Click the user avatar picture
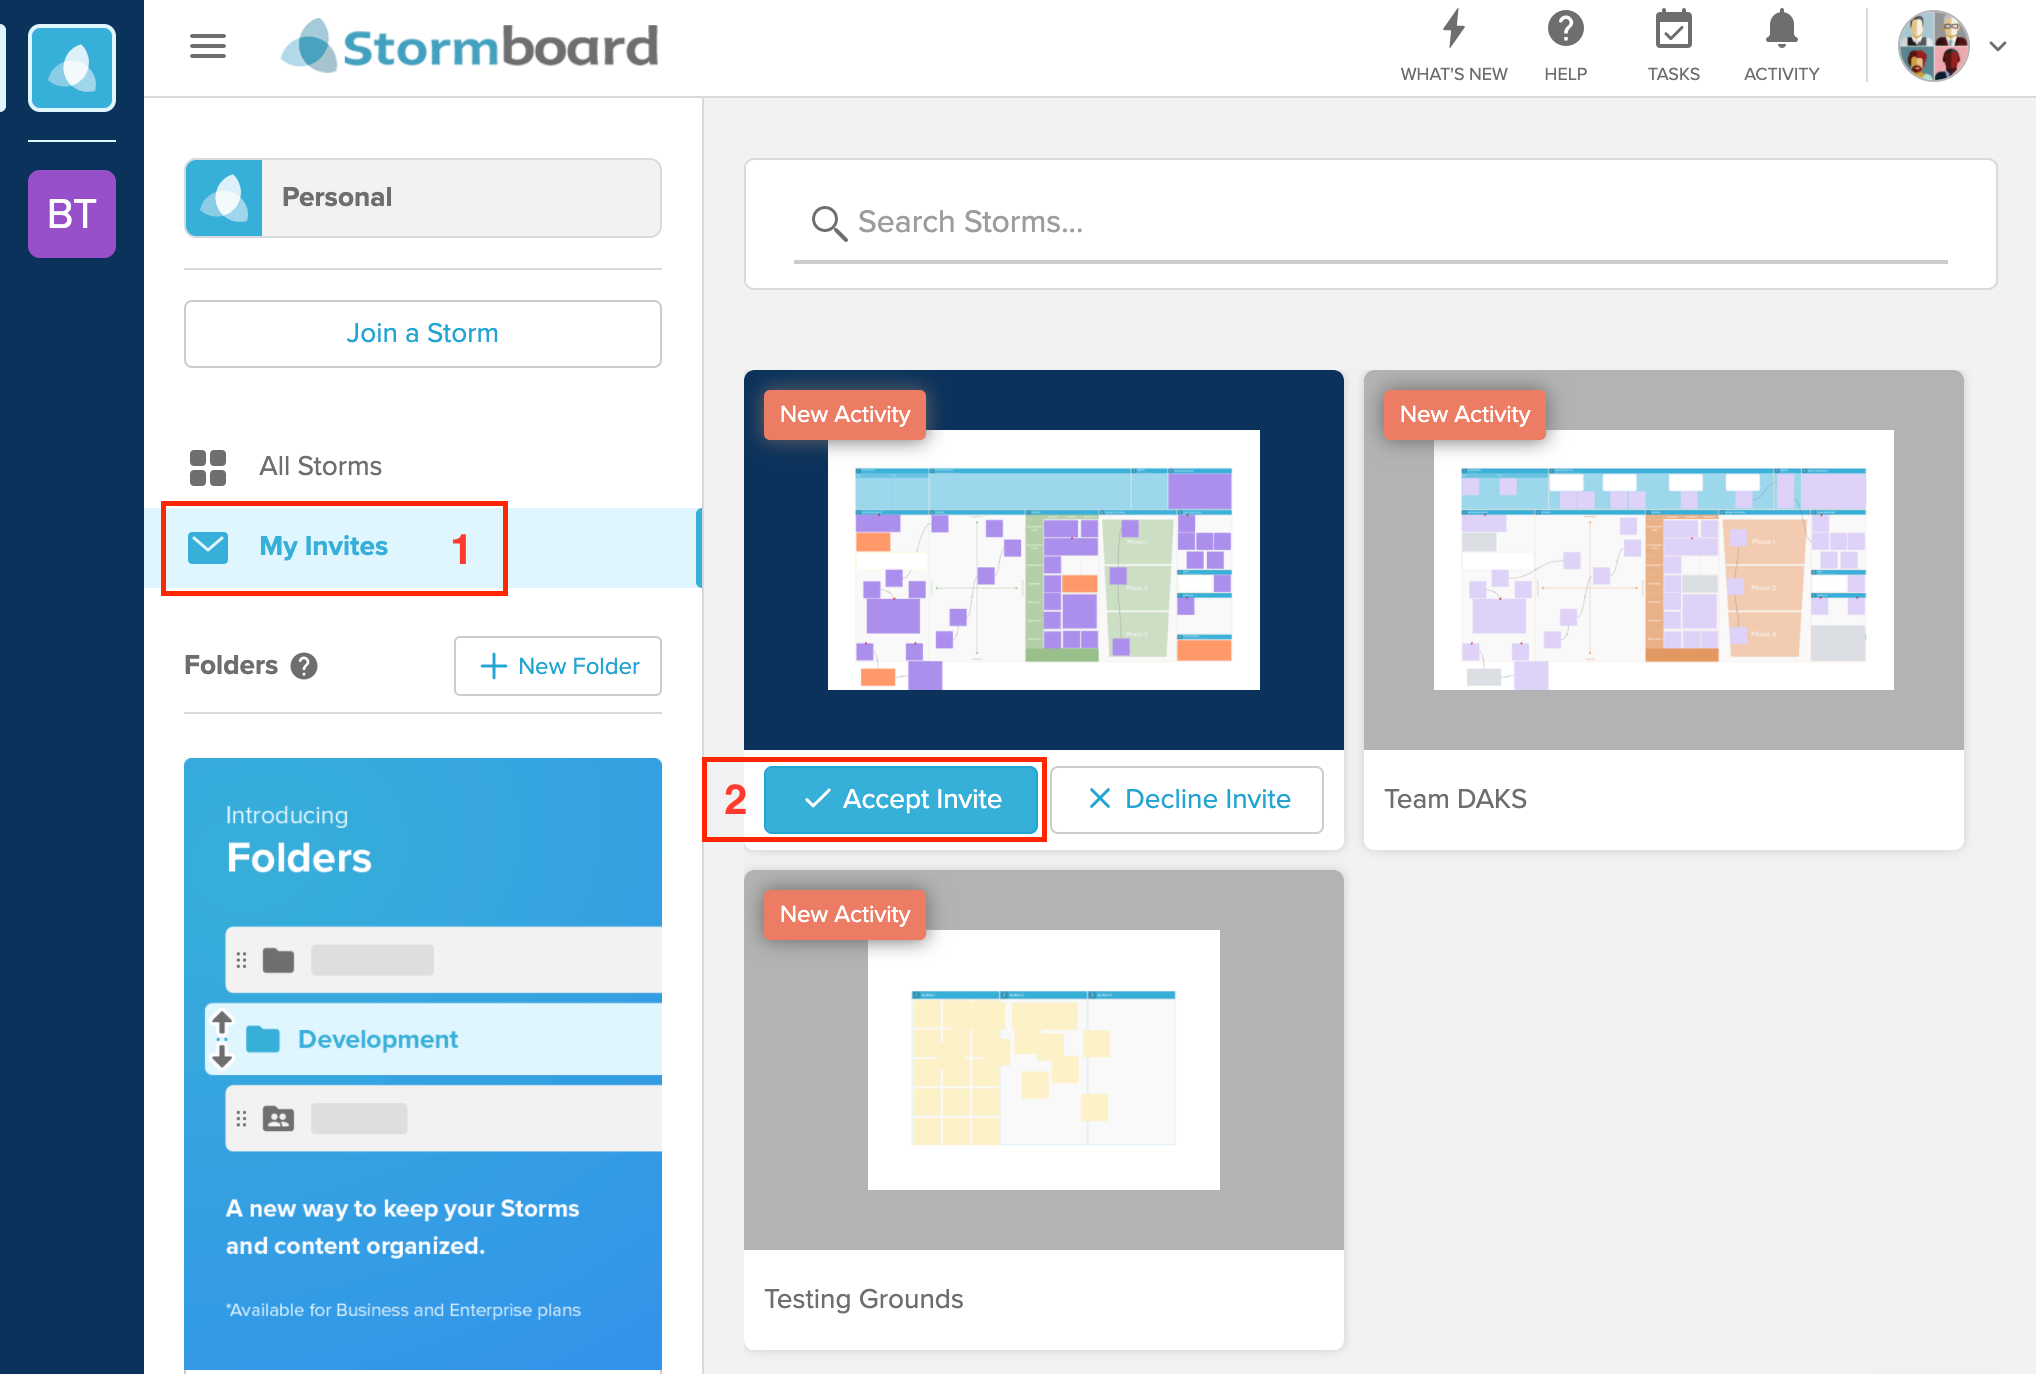Screen dimensions: 2036x1374 click(1934, 46)
